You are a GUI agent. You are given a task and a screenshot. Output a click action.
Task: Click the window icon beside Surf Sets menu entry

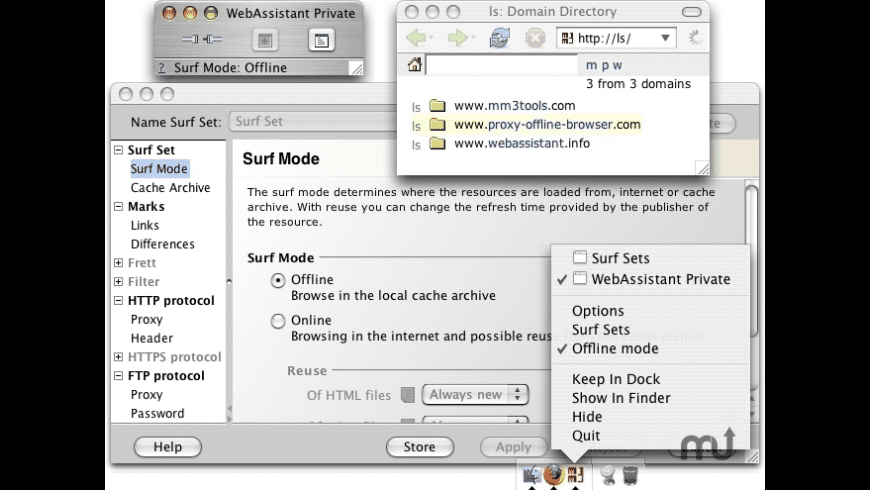click(x=579, y=257)
